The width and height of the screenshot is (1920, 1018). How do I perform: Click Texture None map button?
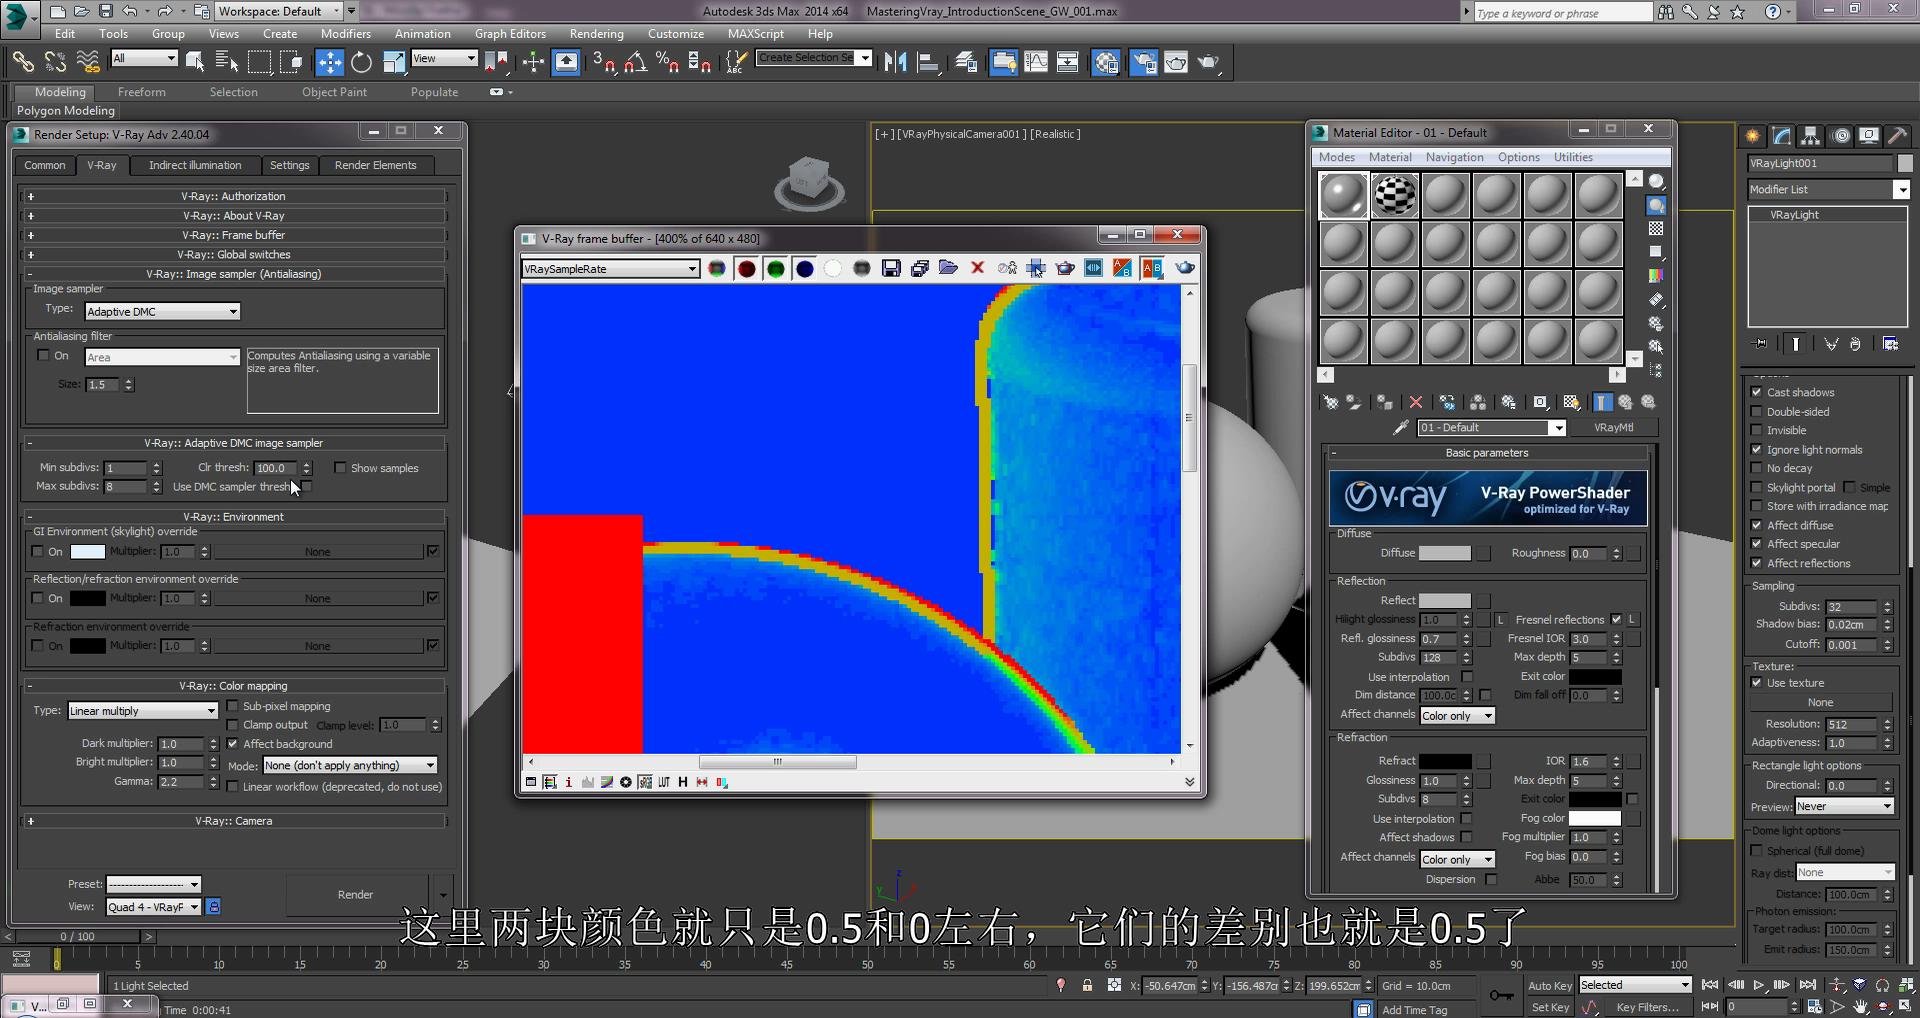pyautogui.click(x=1820, y=703)
